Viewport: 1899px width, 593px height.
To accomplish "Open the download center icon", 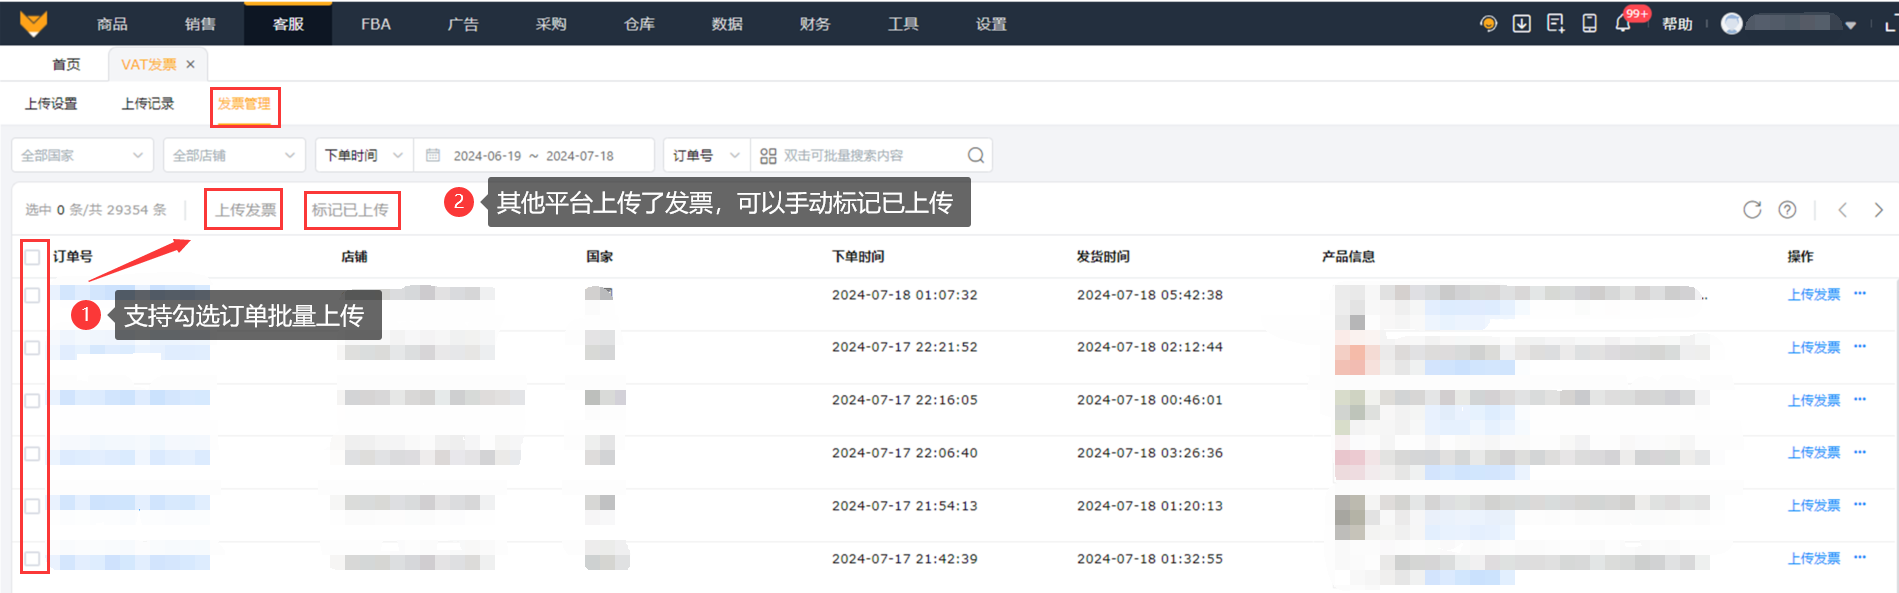I will [1522, 24].
